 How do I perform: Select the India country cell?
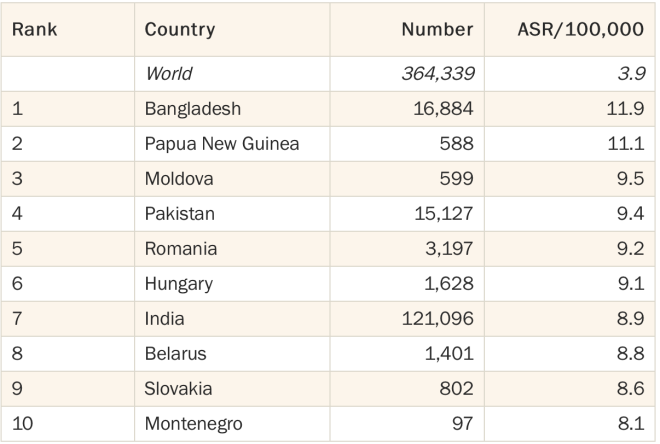click(x=165, y=318)
